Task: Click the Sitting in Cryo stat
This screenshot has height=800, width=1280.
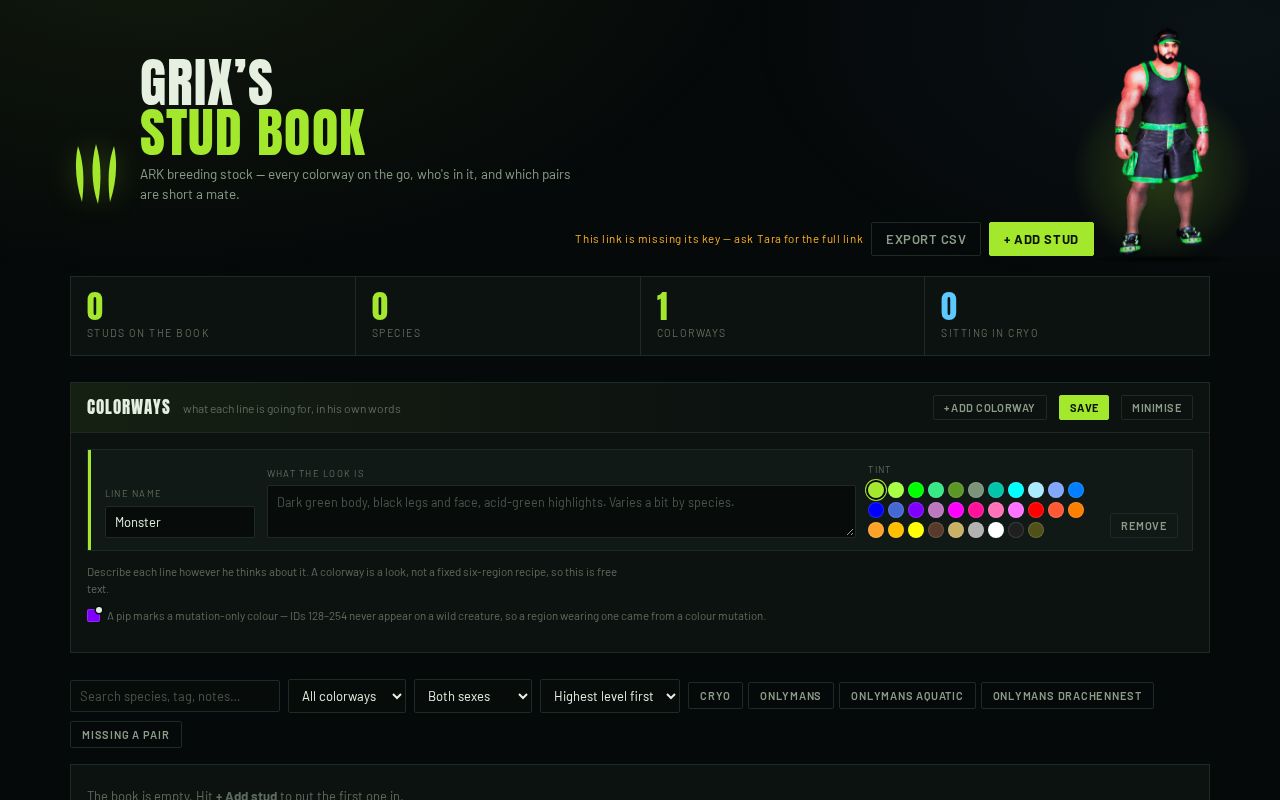Action: [x=1067, y=316]
